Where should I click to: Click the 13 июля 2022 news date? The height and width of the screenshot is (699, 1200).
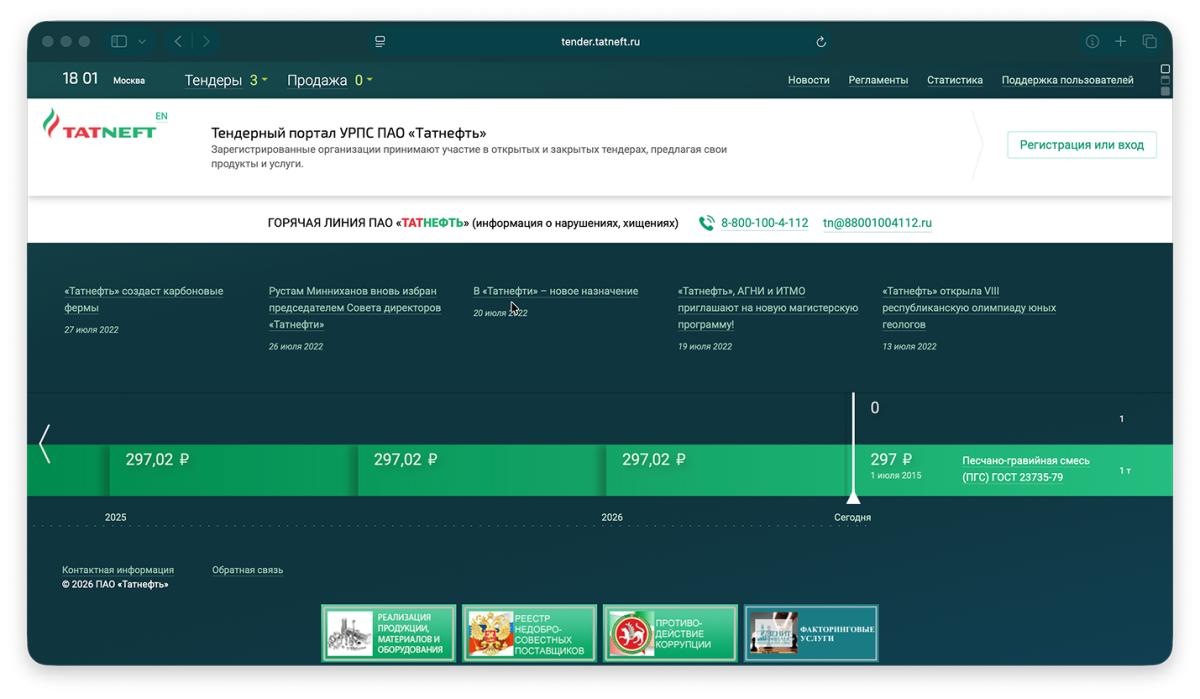[x=909, y=347]
